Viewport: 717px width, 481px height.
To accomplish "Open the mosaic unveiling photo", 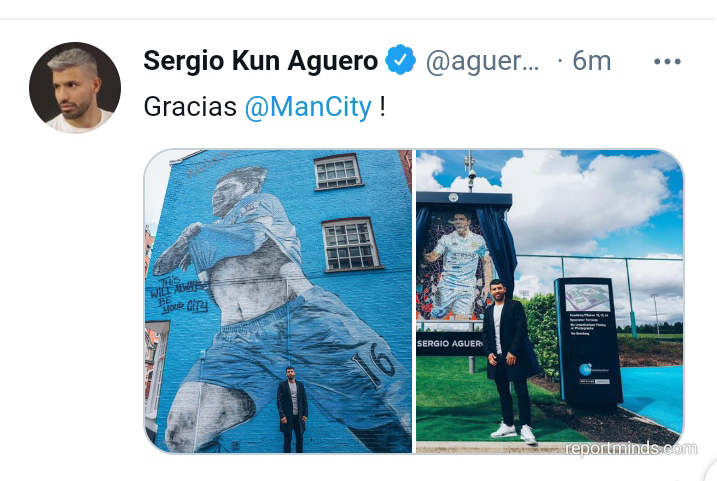I will [x=550, y=301].
